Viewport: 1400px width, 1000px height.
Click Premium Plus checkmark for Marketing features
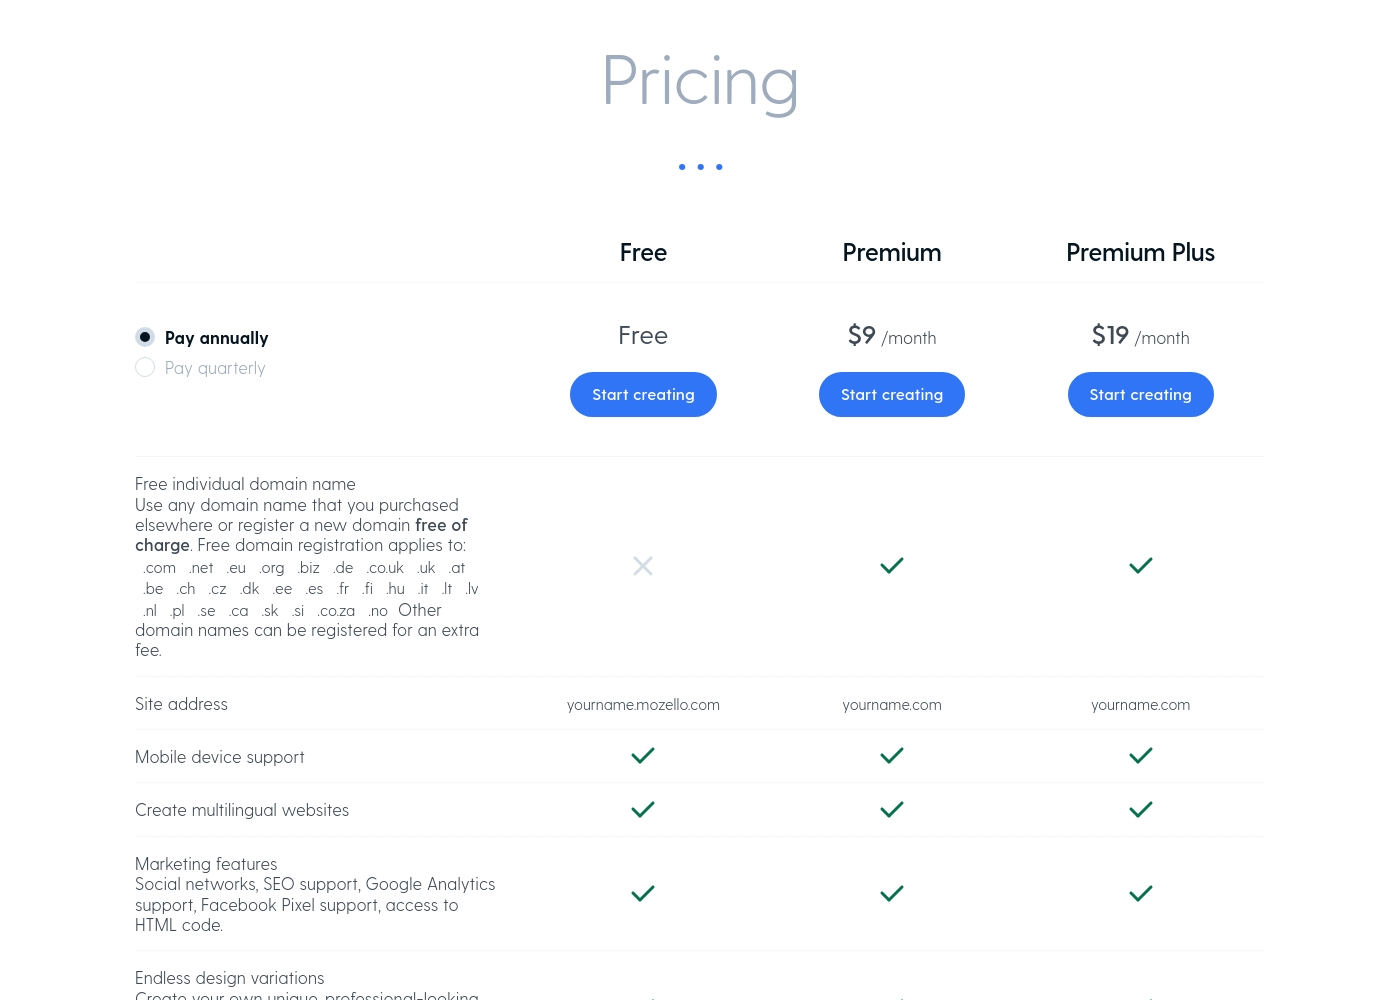[1141, 893]
